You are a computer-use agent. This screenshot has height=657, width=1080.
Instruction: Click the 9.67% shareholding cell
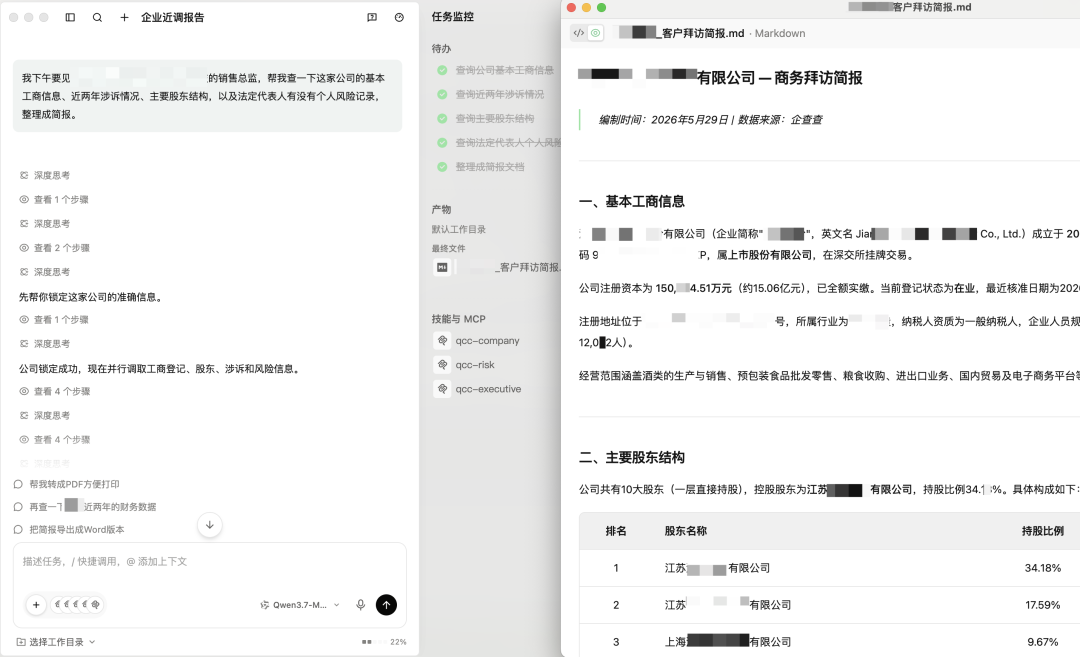pyautogui.click(x=1042, y=642)
